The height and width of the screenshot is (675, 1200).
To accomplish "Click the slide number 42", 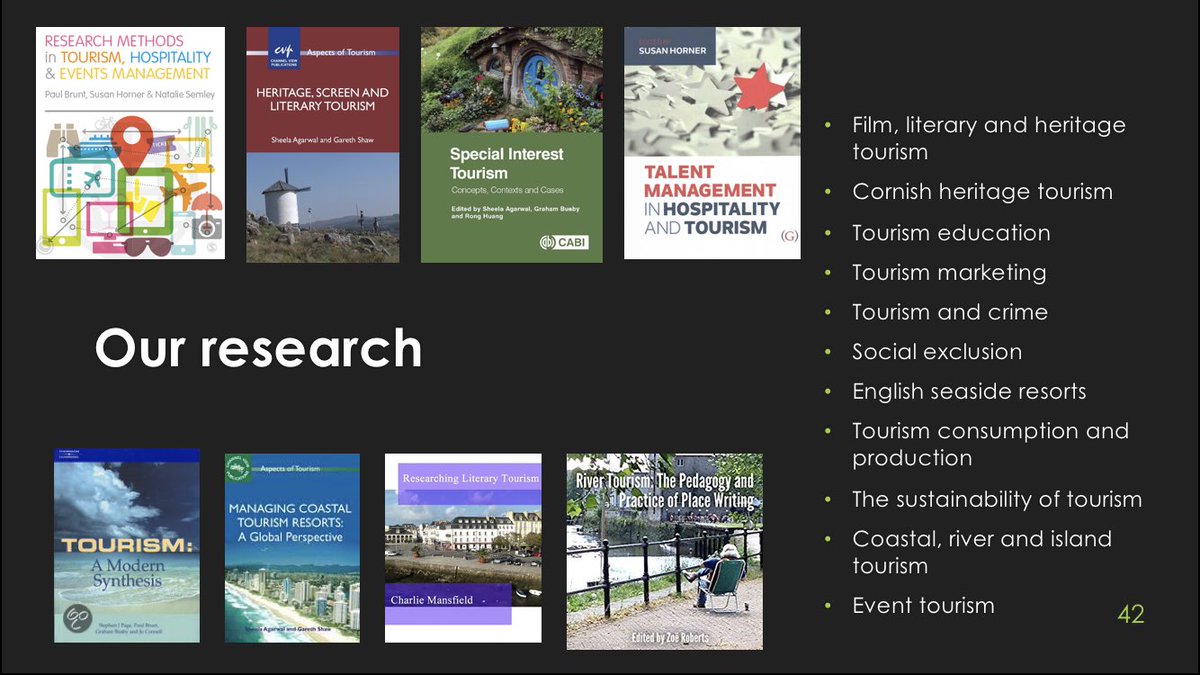I will (x=1130, y=614).
